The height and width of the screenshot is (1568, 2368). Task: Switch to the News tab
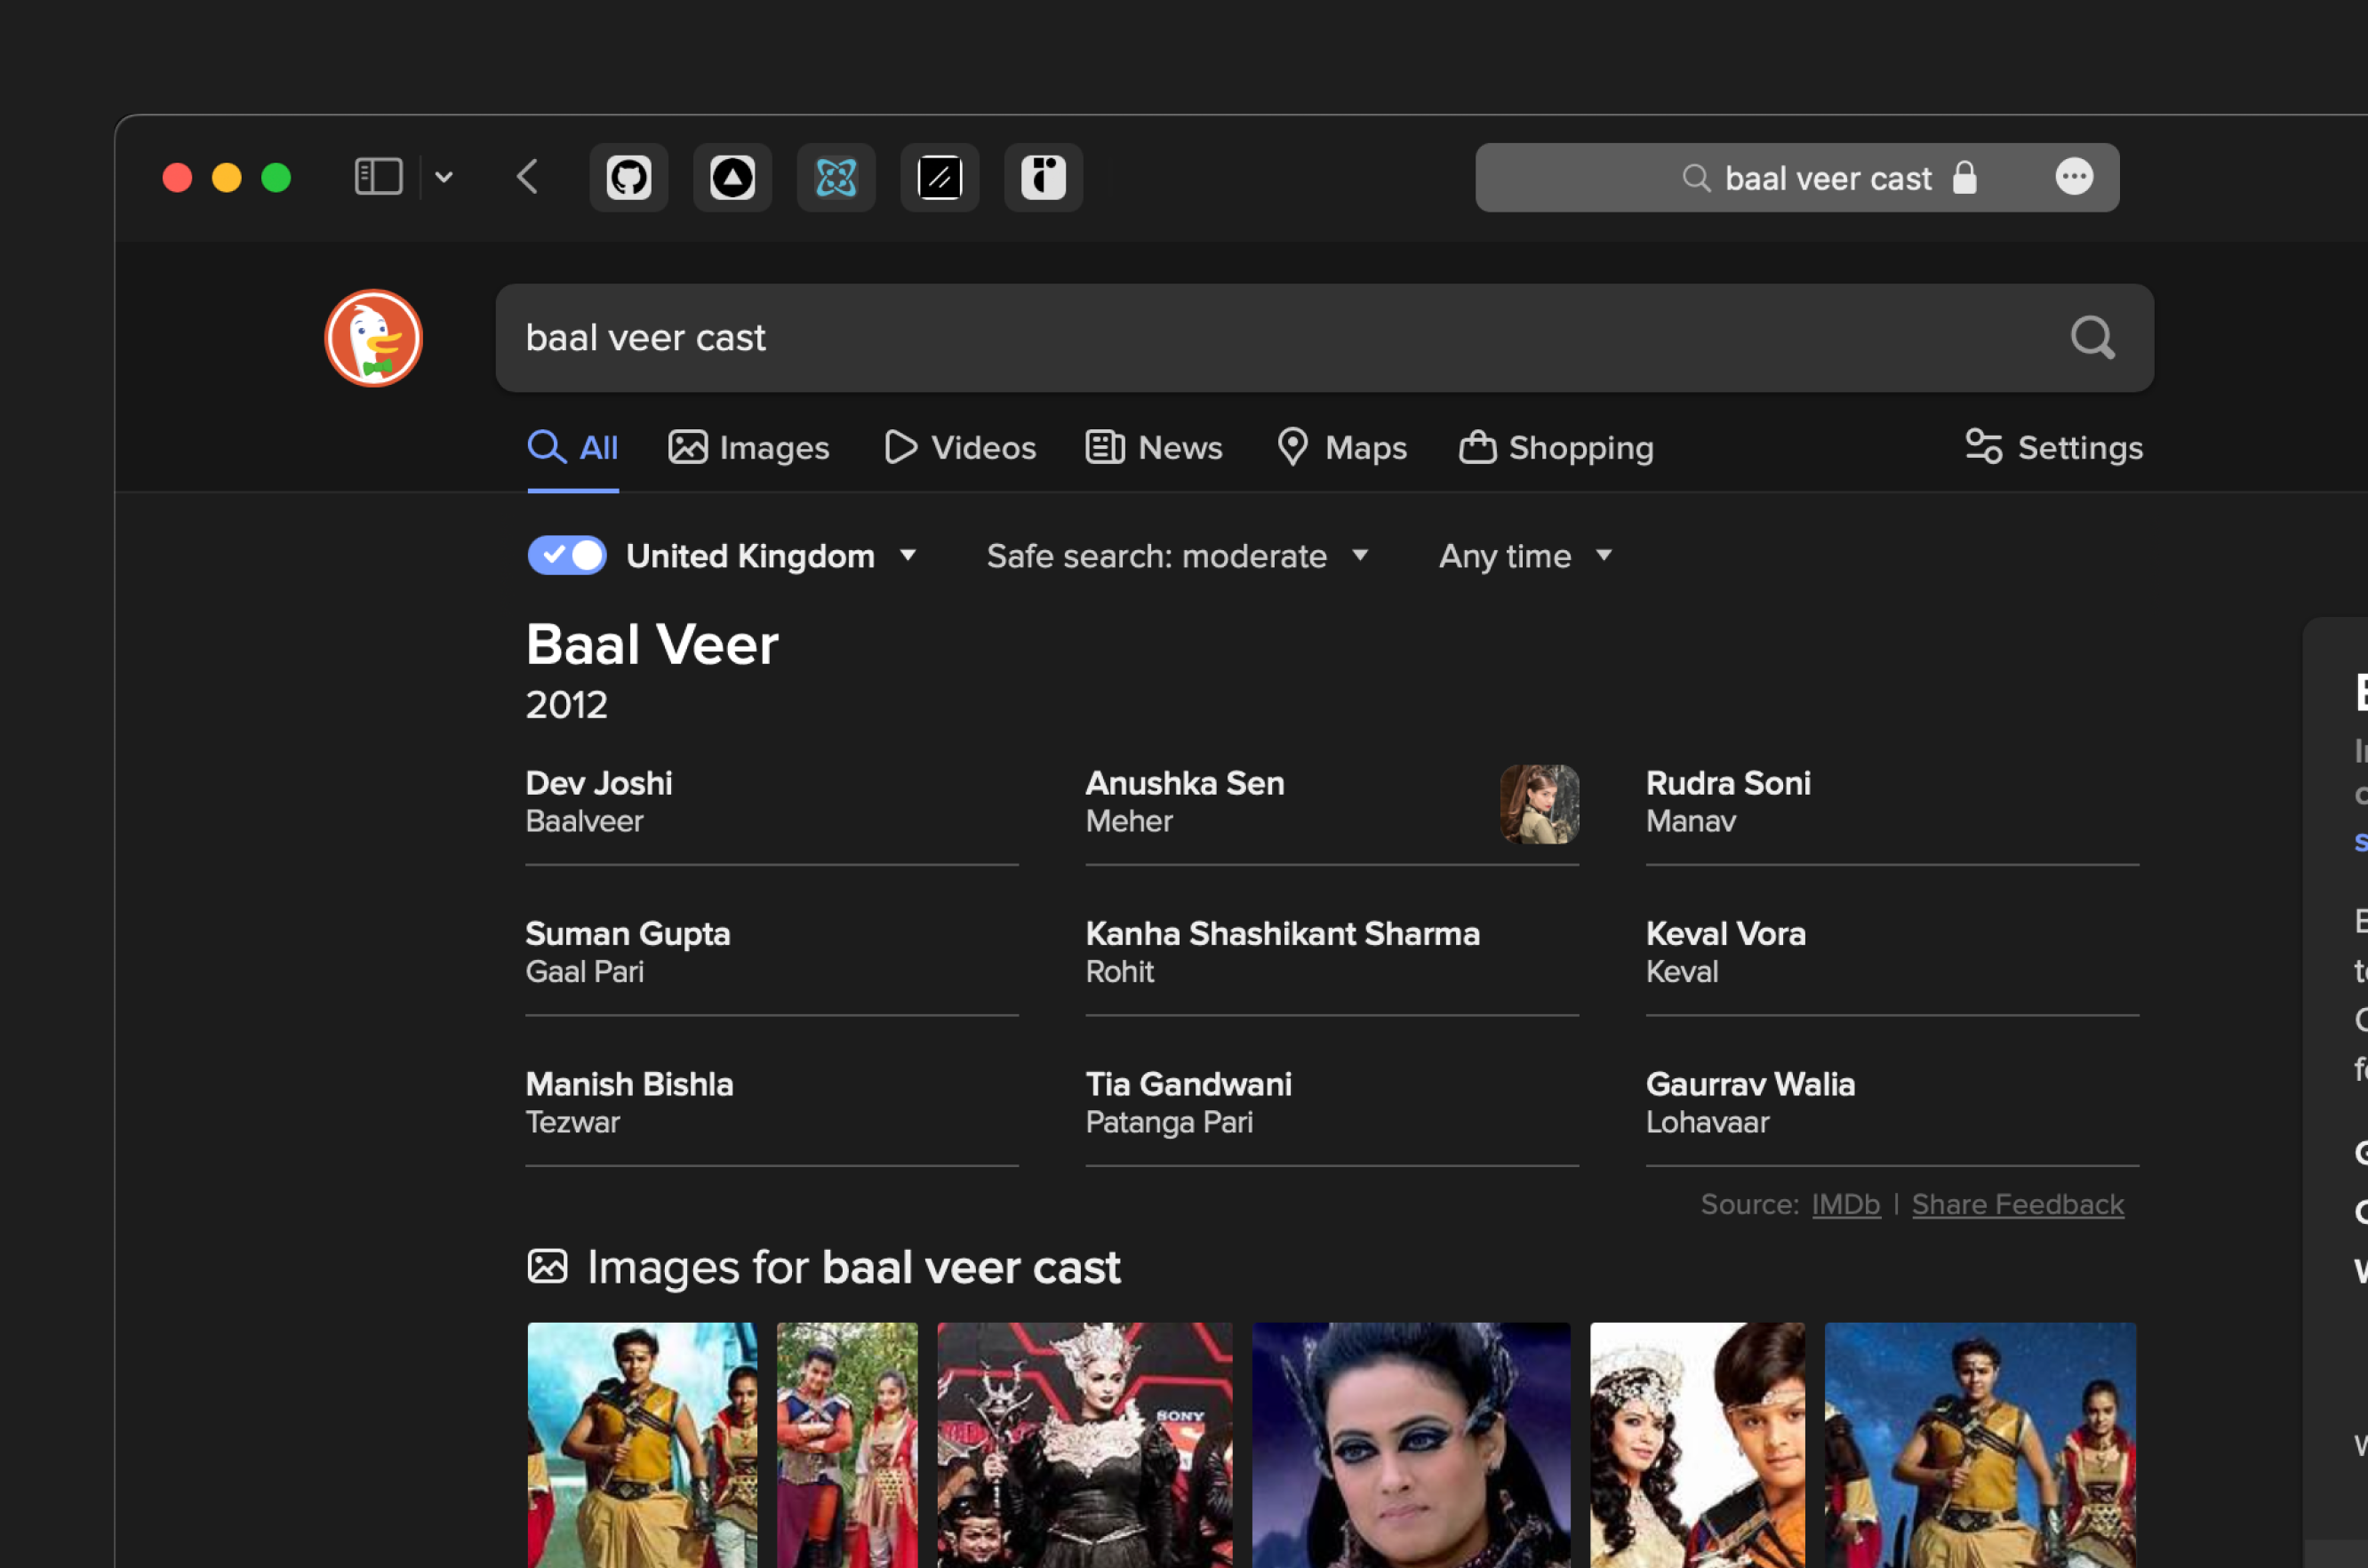pos(1154,447)
